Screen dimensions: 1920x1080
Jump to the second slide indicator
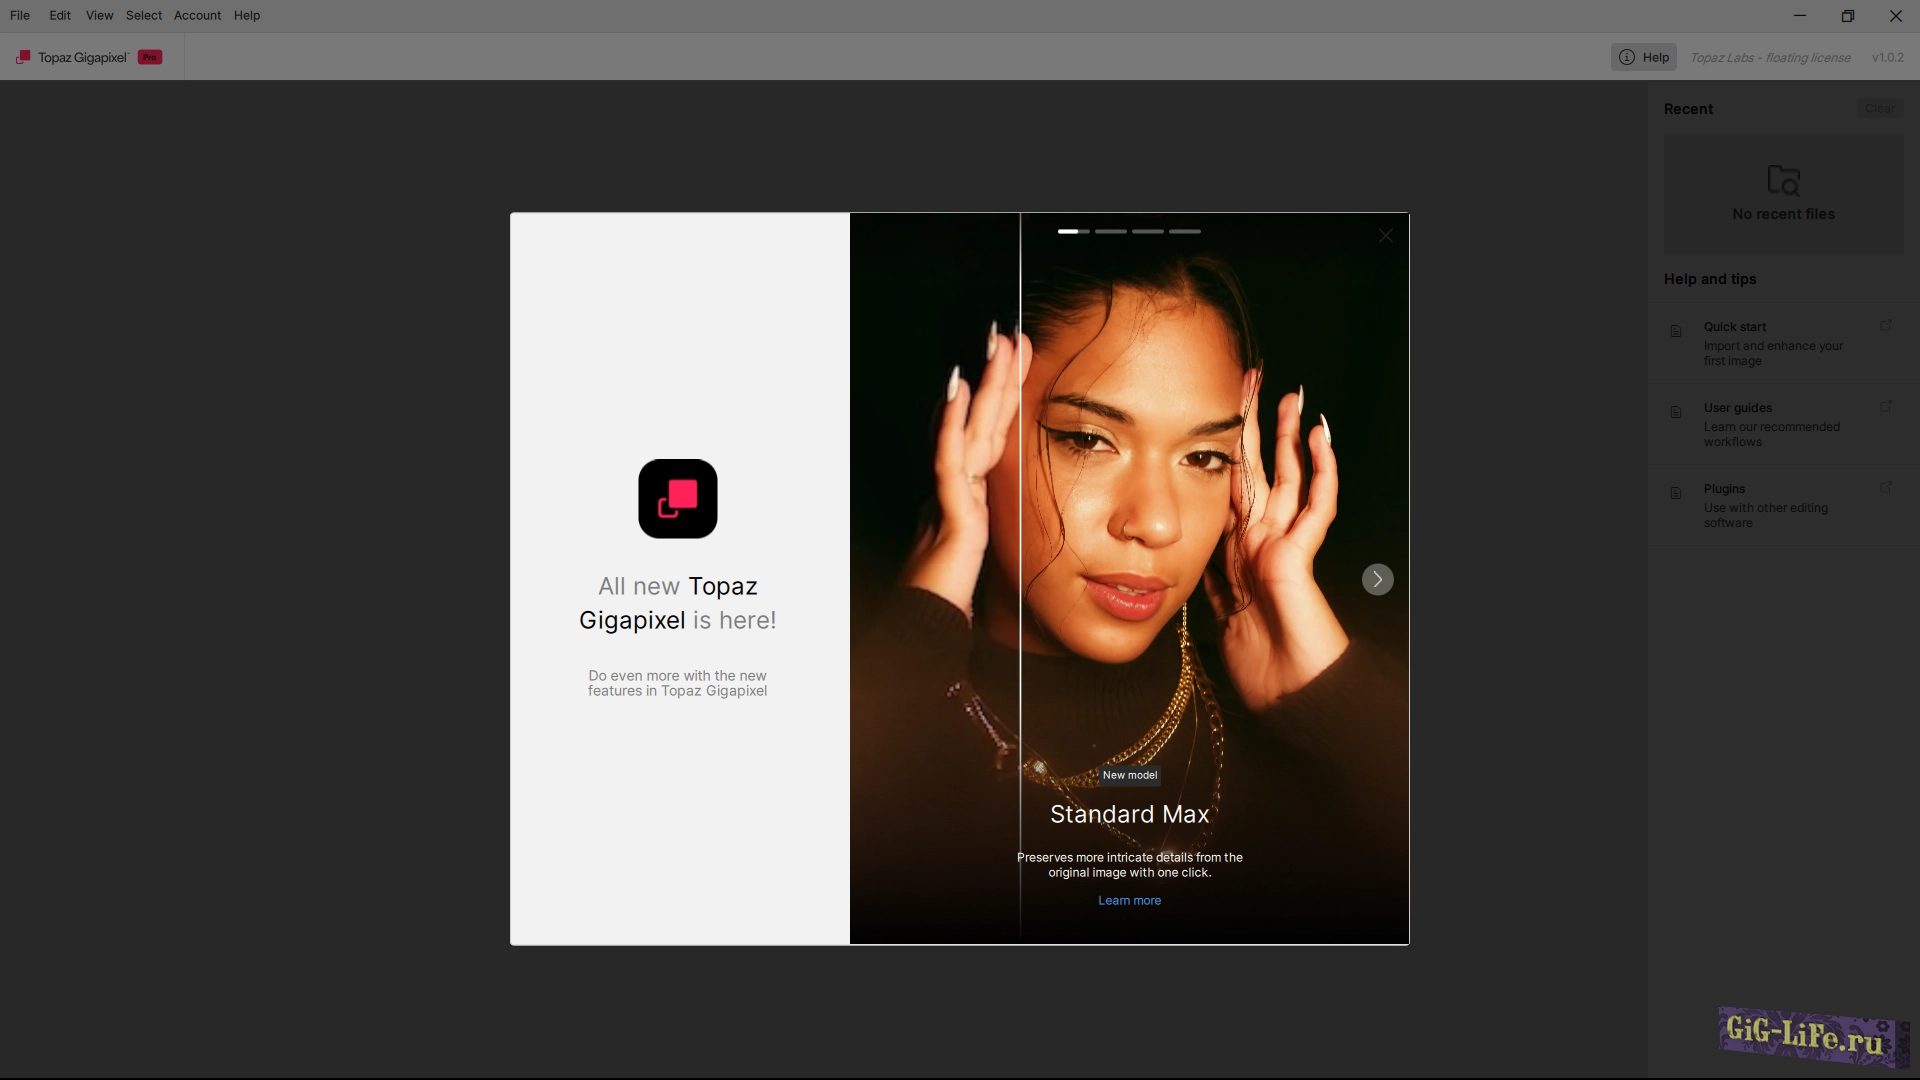(x=1110, y=231)
